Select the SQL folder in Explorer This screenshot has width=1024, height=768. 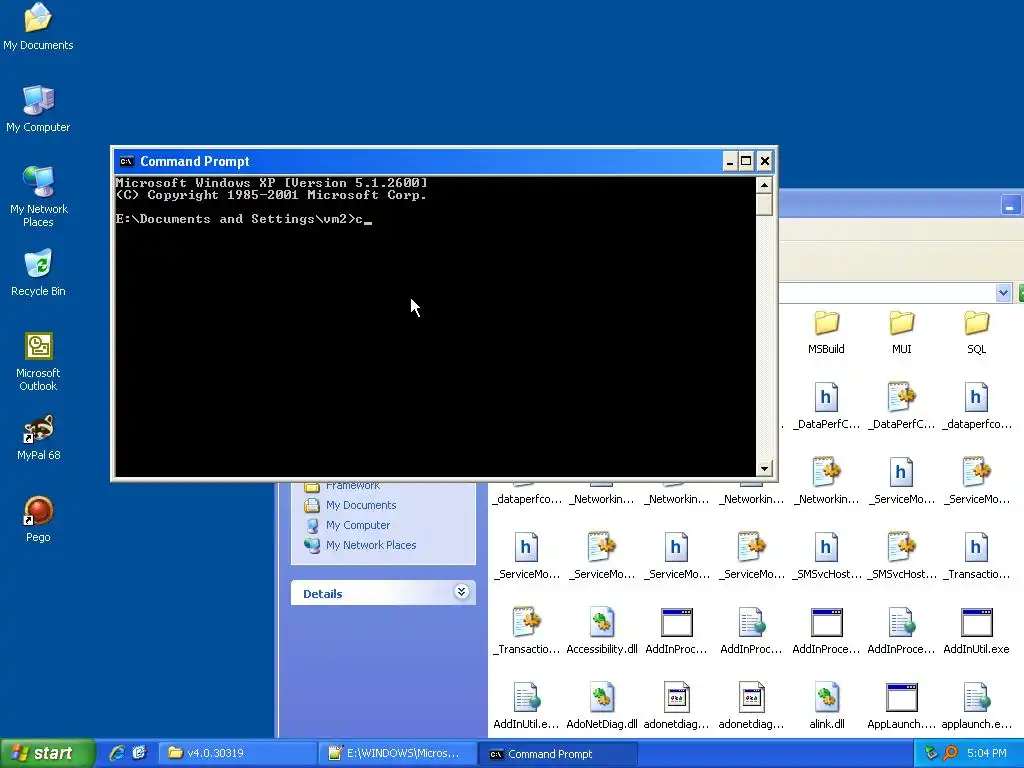click(976, 332)
